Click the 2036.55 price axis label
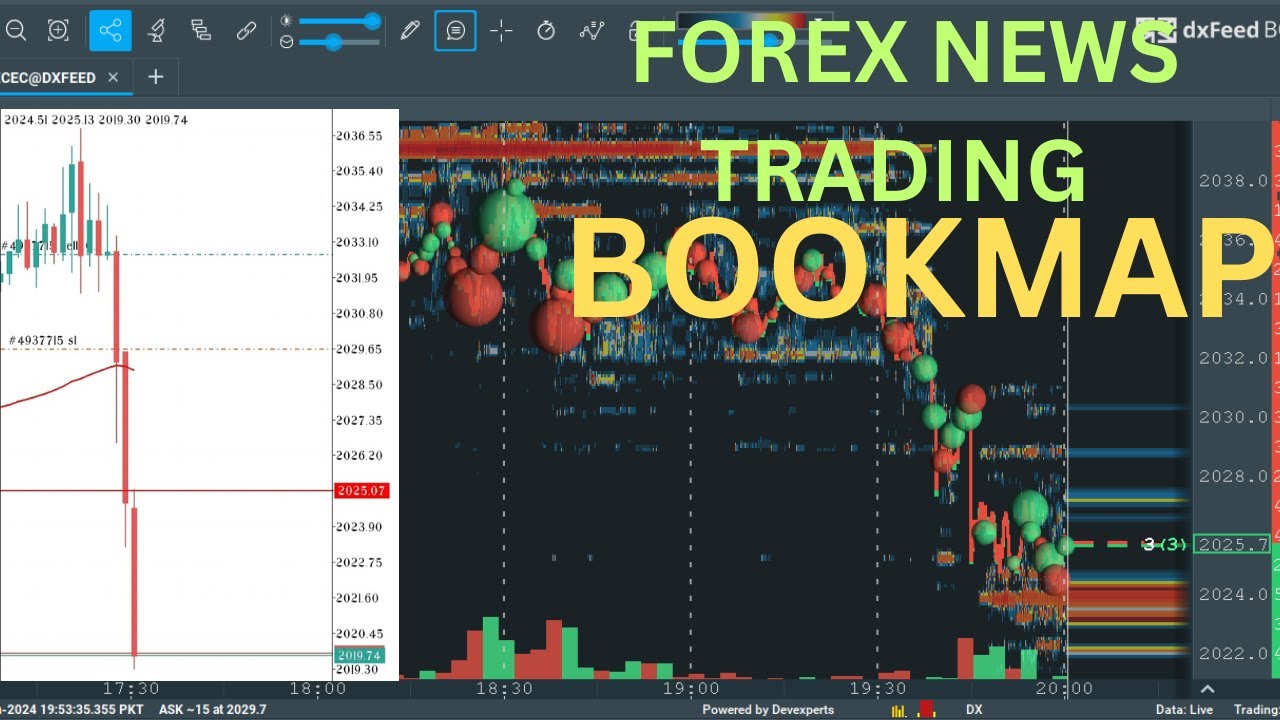The width and height of the screenshot is (1280, 720). (x=359, y=136)
